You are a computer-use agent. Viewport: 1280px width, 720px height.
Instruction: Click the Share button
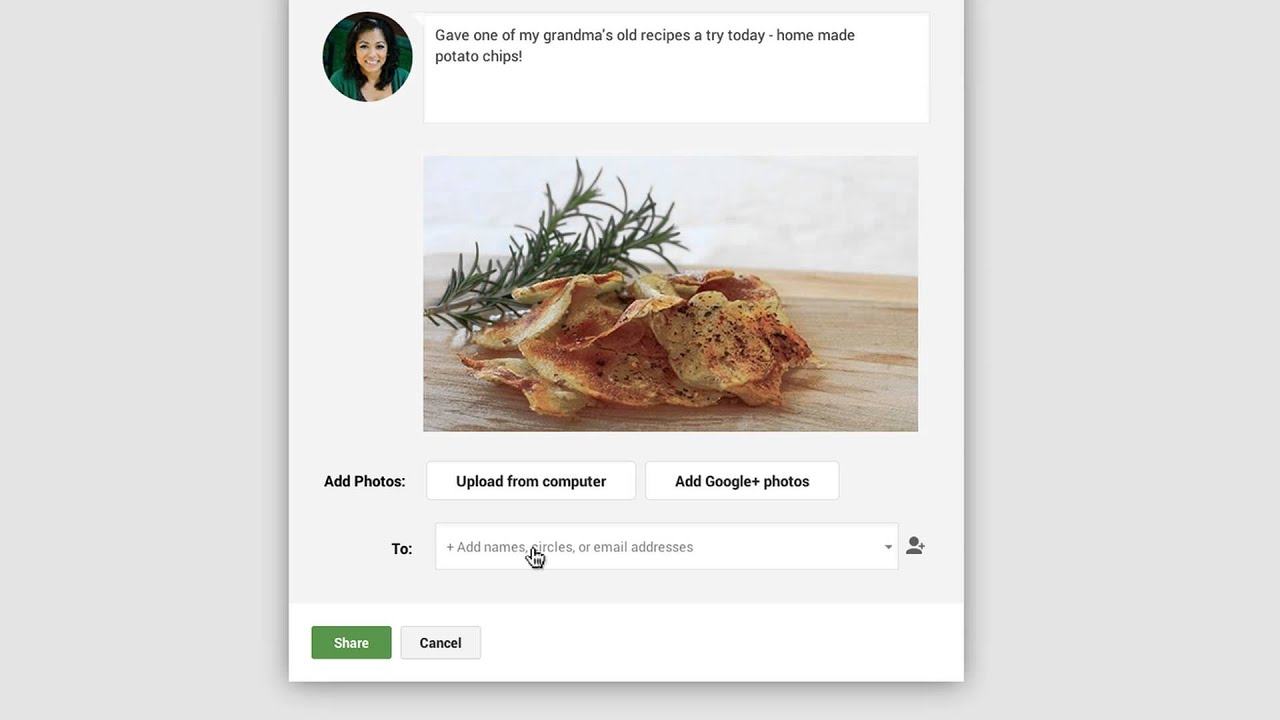[x=351, y=643]
